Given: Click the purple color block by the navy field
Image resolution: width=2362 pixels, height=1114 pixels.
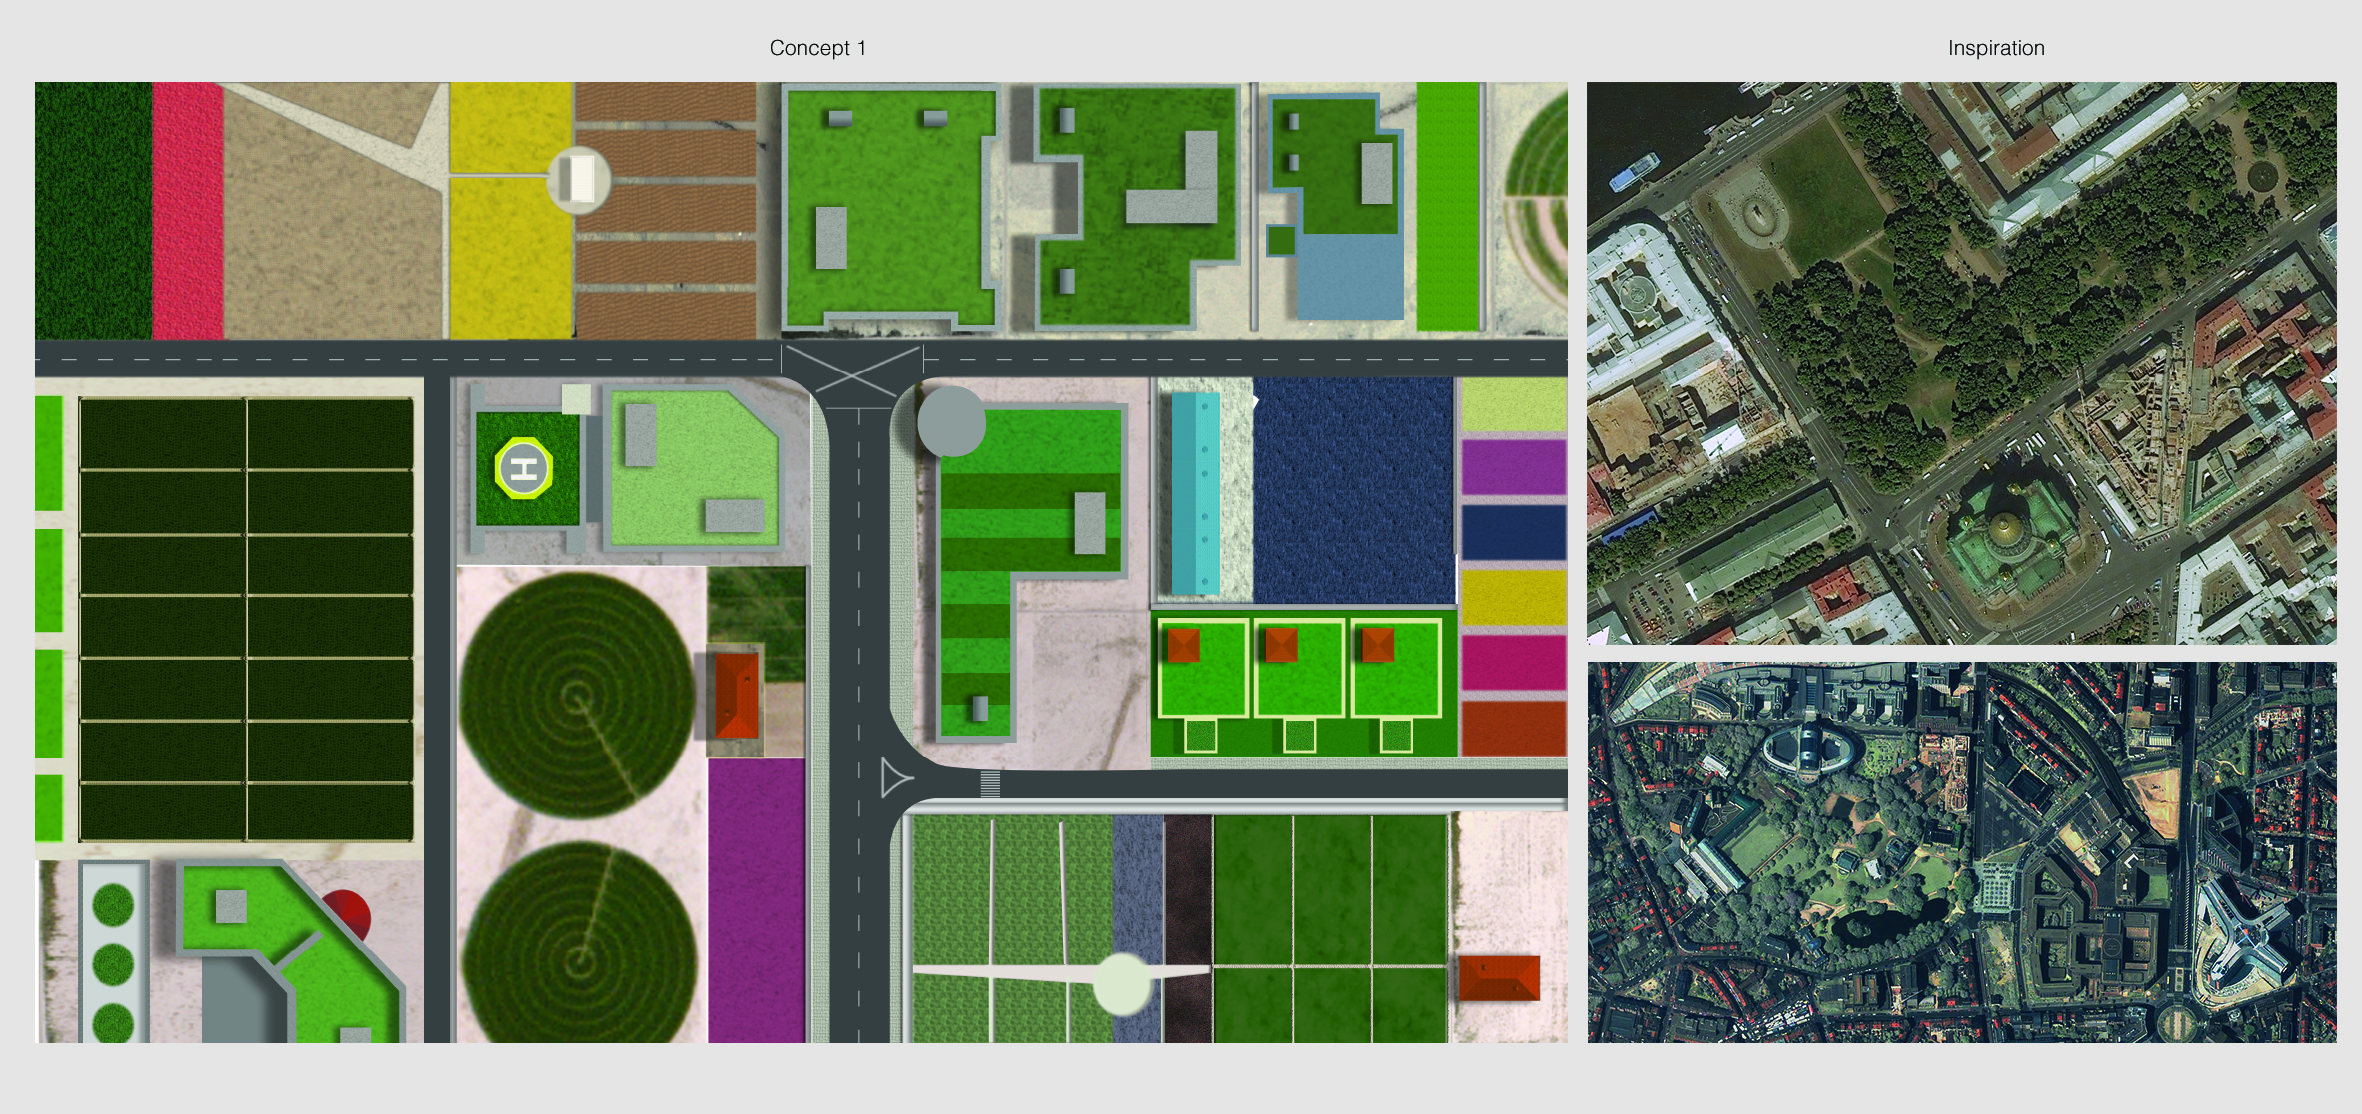Looking at the screenshot, I should tap(1513, 466).
